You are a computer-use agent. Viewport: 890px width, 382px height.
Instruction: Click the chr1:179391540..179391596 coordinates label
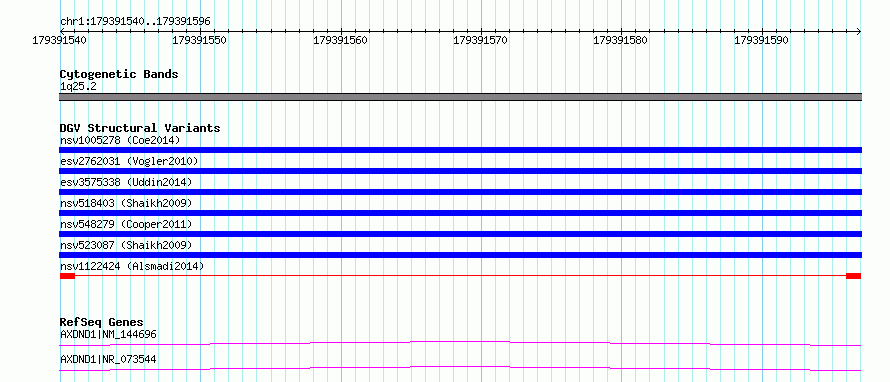click(135, 21)
